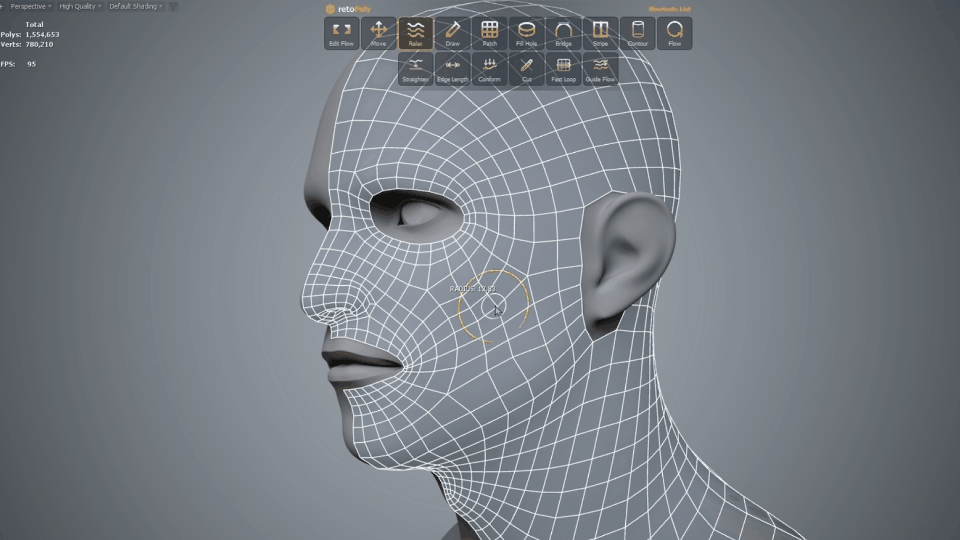Activate the Bridge tool
The width and height of the screenshot is (960, 540).
(x=563, y=33)
